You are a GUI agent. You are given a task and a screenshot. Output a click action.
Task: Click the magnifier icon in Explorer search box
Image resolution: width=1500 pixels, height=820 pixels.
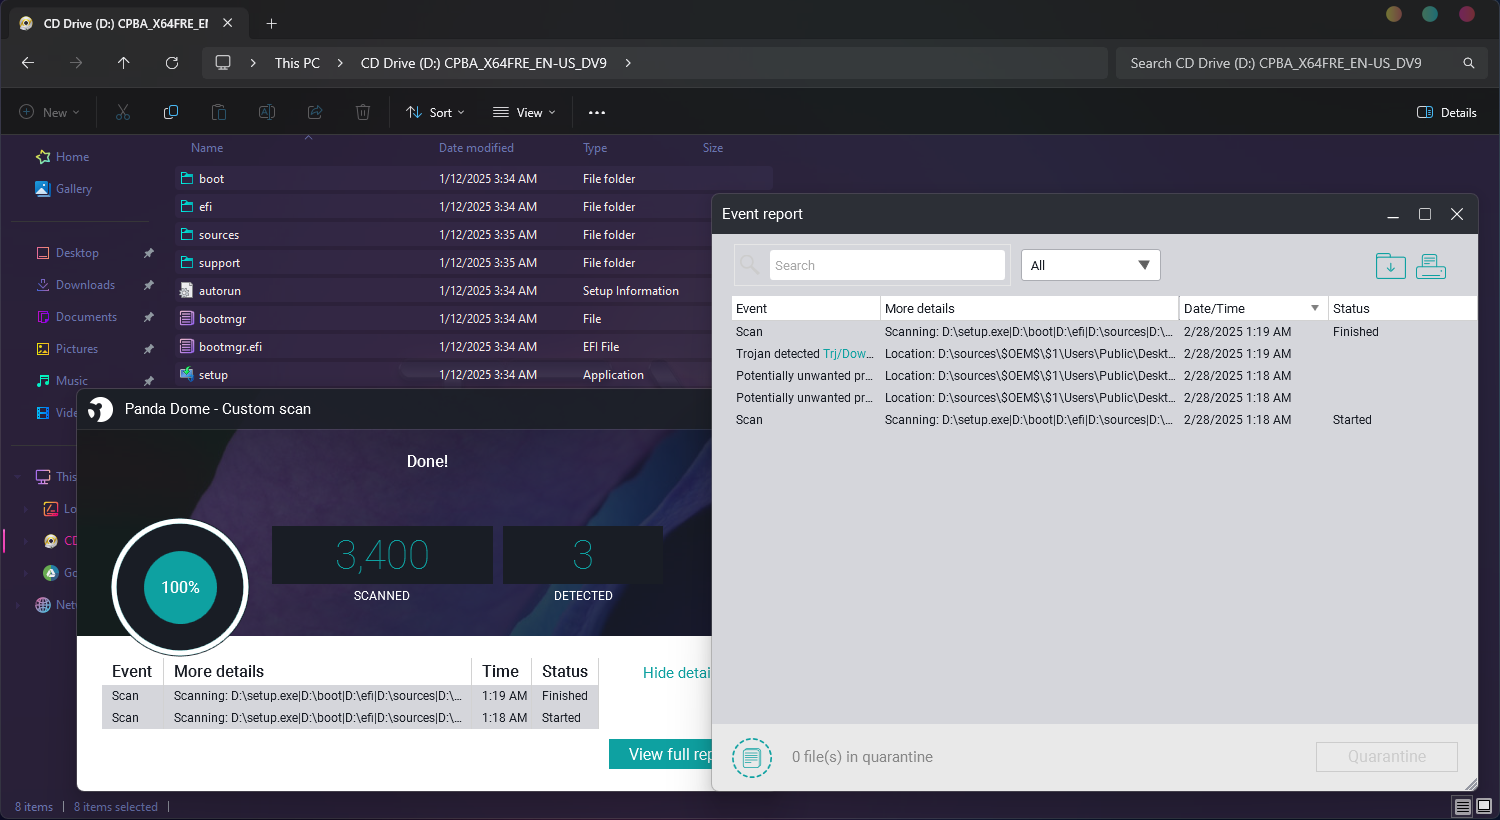(x=1469, y=63)
